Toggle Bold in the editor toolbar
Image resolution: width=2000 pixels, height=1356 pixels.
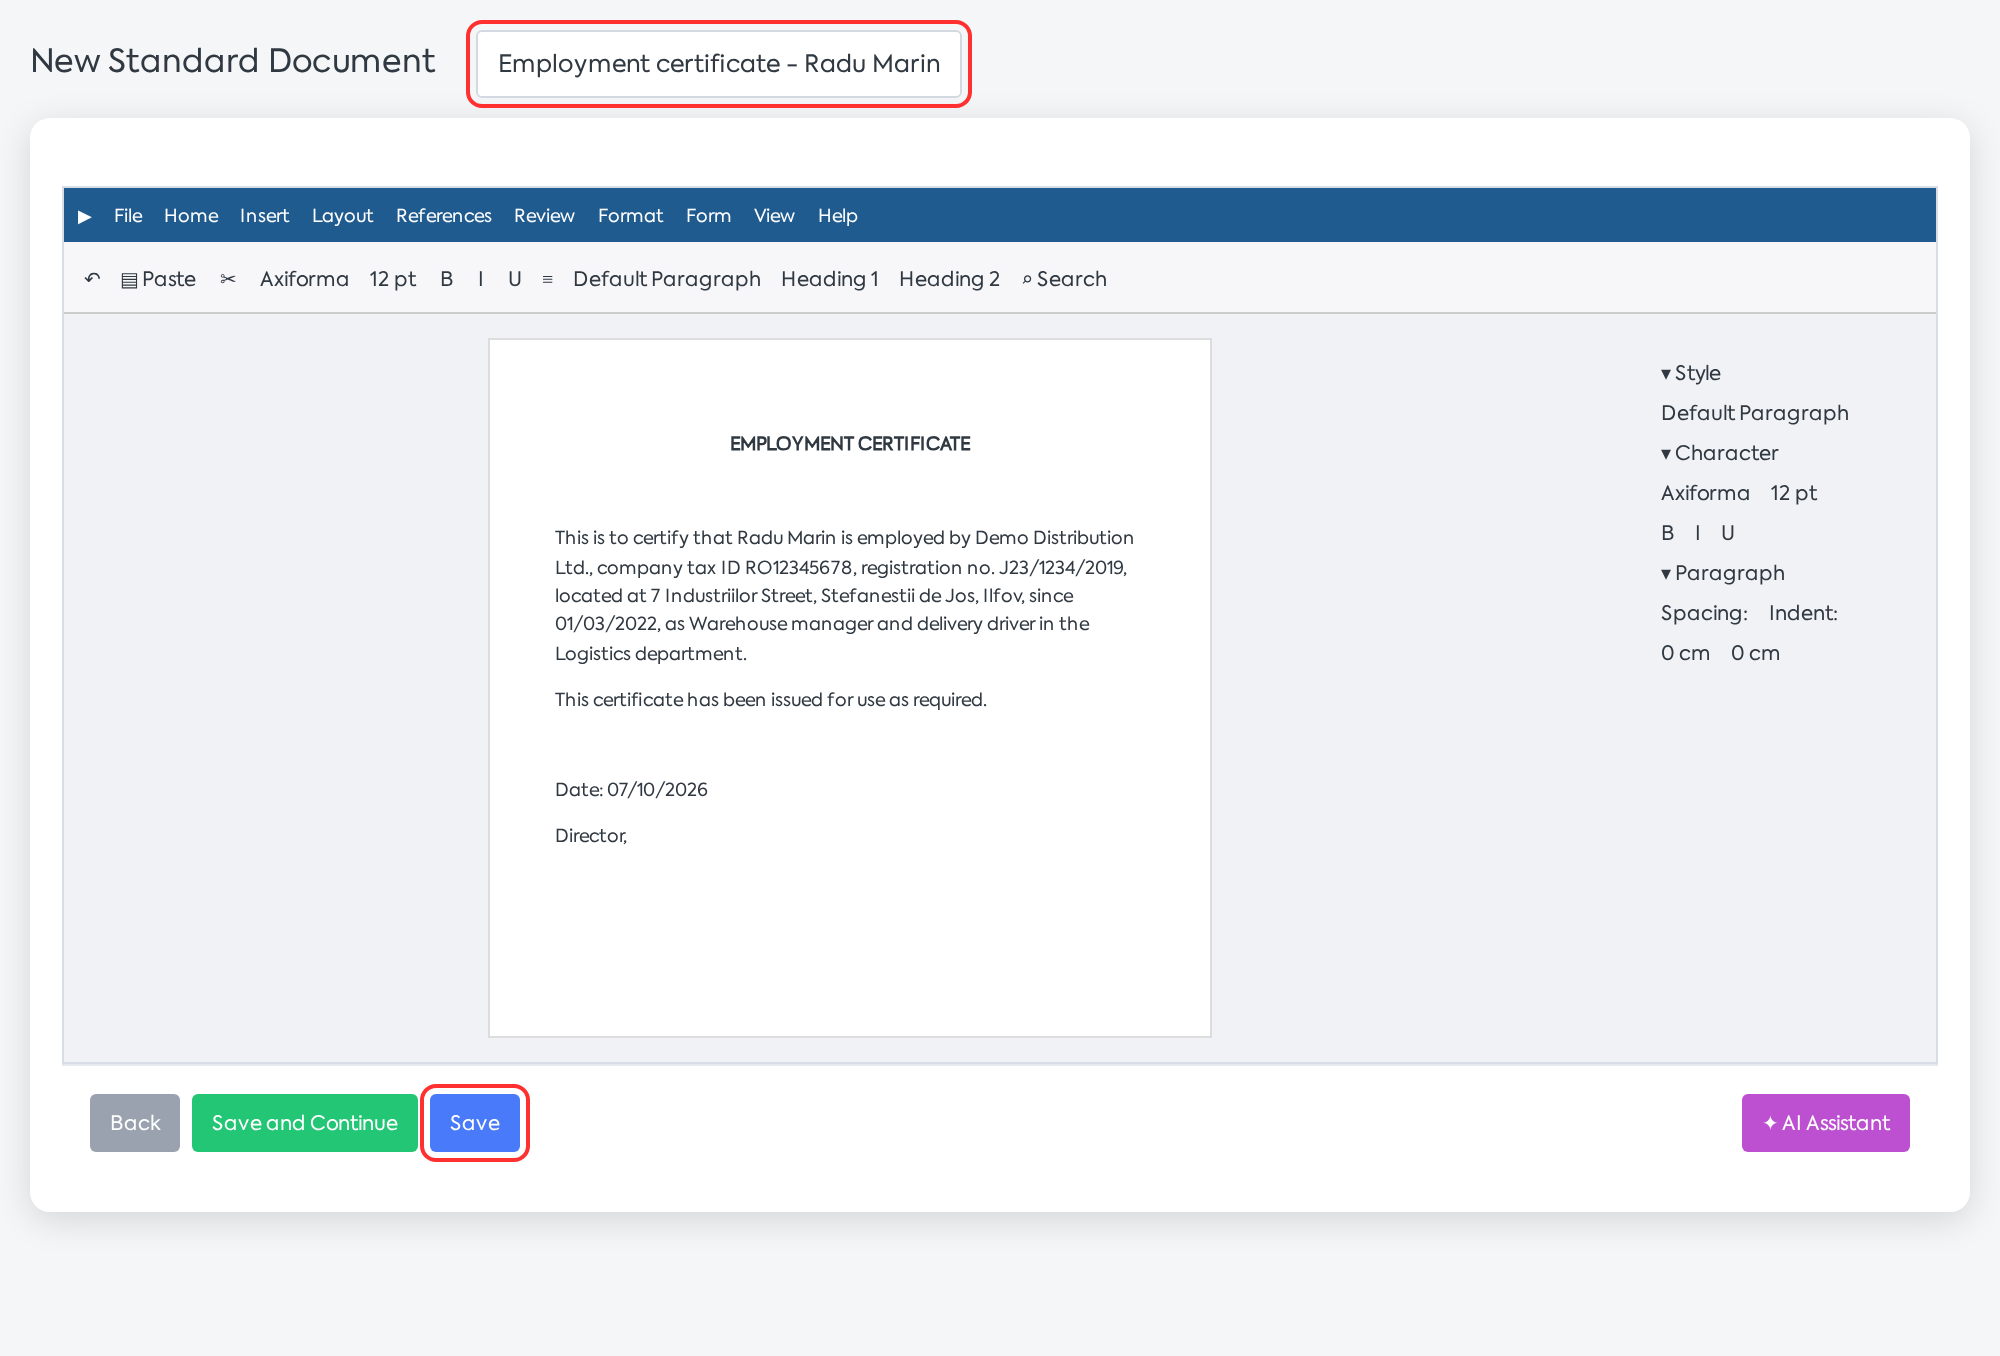(x=446, y=279)
